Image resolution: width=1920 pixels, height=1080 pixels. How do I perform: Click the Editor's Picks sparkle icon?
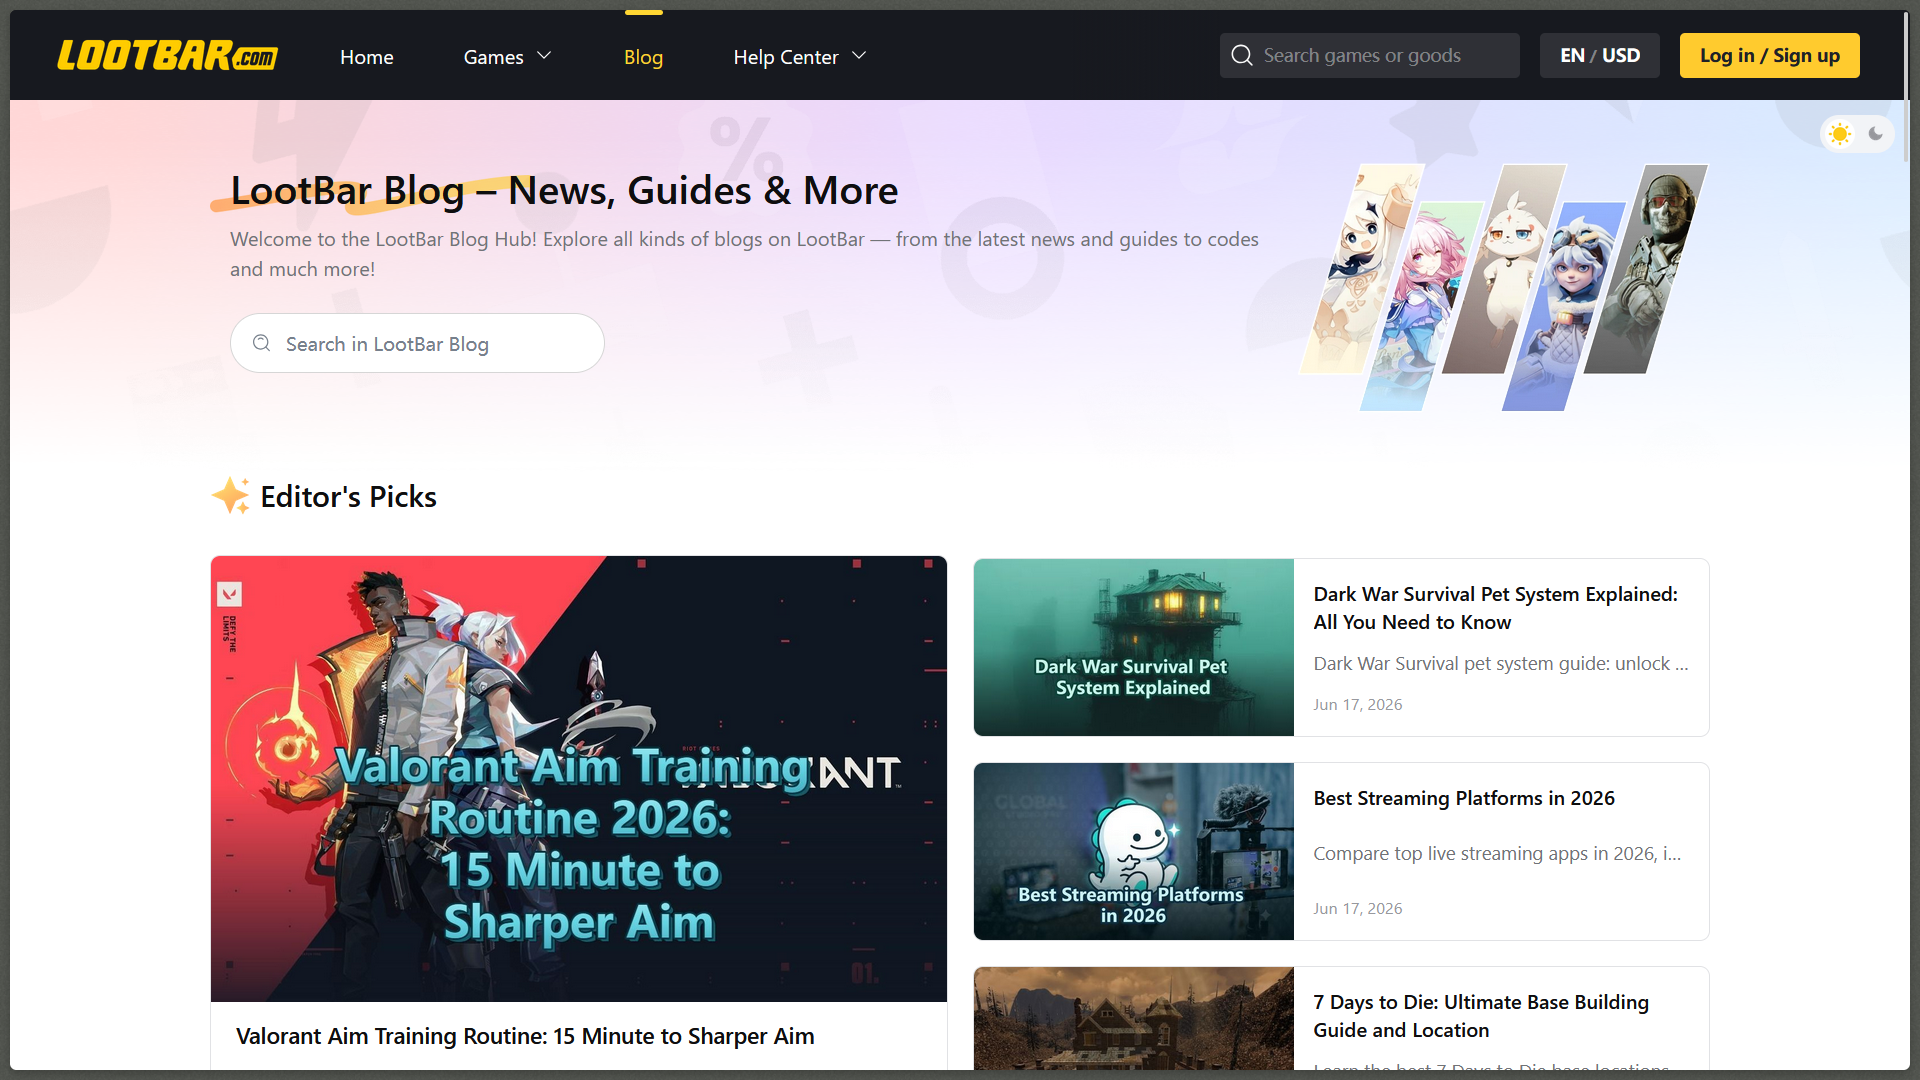[231, 495]
